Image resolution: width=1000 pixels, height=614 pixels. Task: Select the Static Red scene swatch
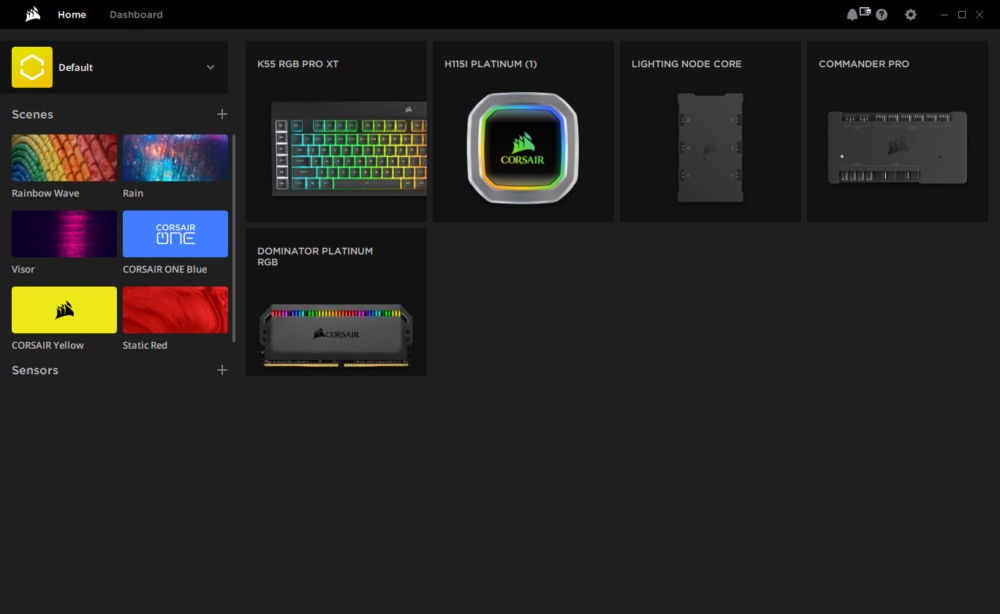pos(175,310)
